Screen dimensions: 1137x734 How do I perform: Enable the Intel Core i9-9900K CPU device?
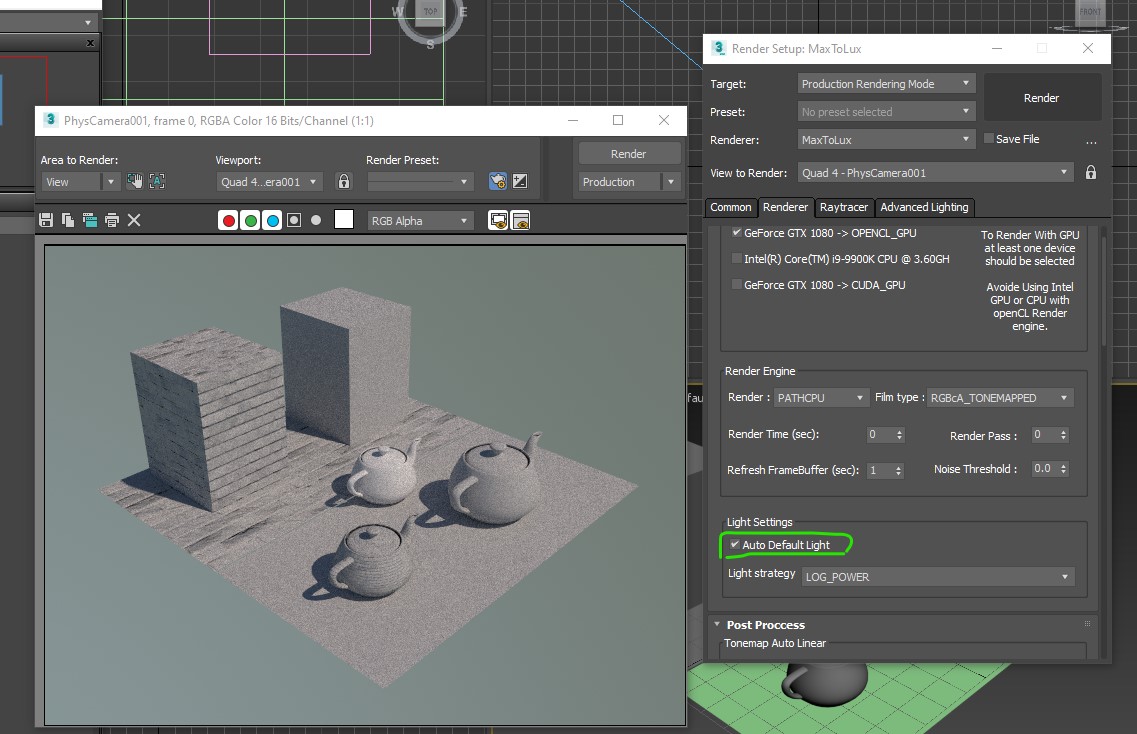click(x=737, y=259)
